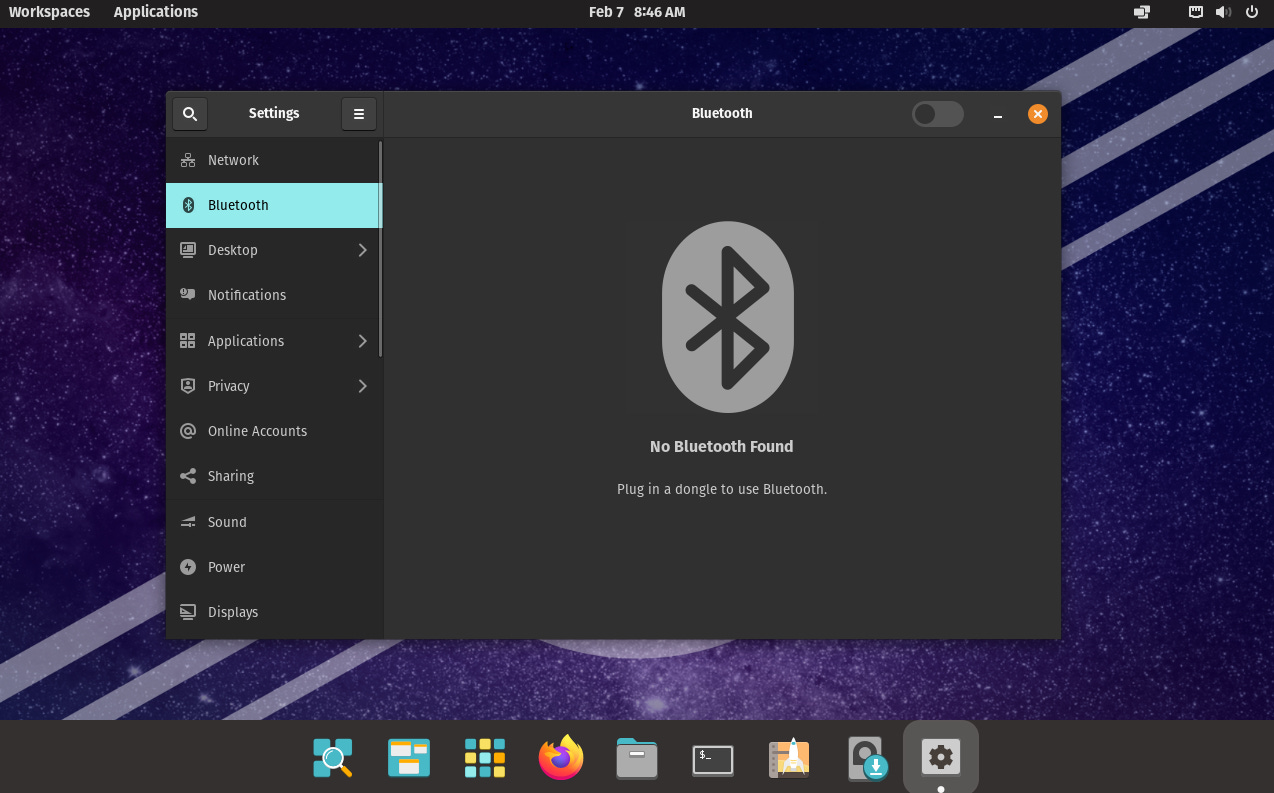Open Sharing settings

pos(273,476)
